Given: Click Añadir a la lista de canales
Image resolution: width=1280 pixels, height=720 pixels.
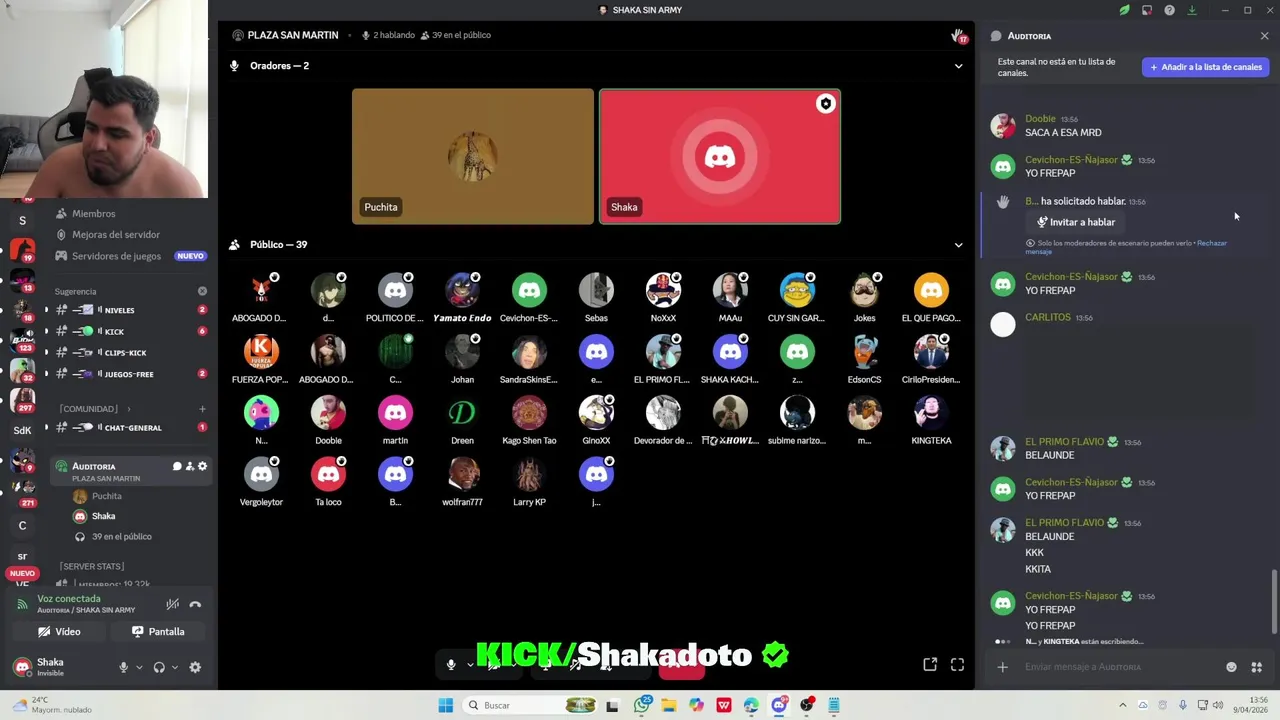Looking at the screenshot, I should tap(1205, 67).
